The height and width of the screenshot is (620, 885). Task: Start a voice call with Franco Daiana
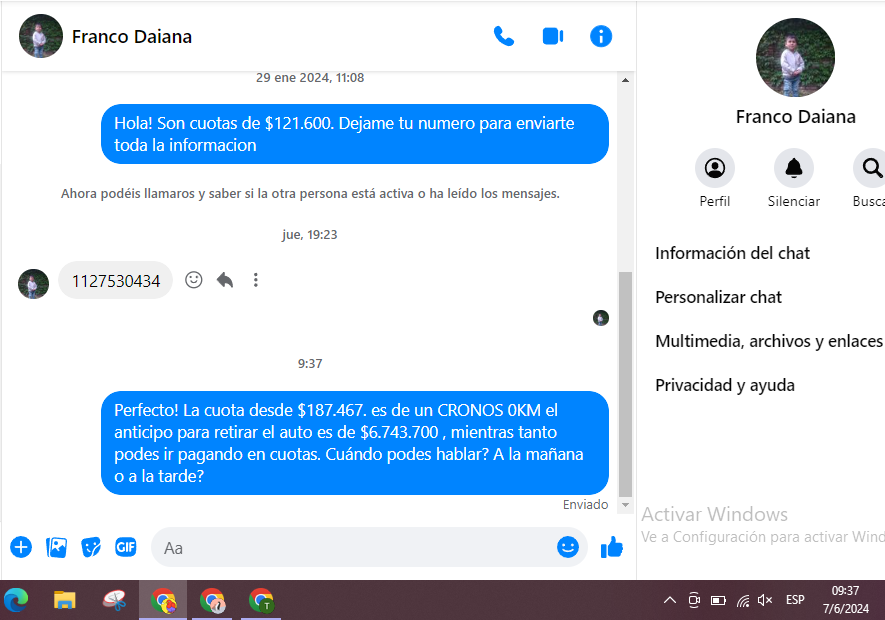(504, 37)
